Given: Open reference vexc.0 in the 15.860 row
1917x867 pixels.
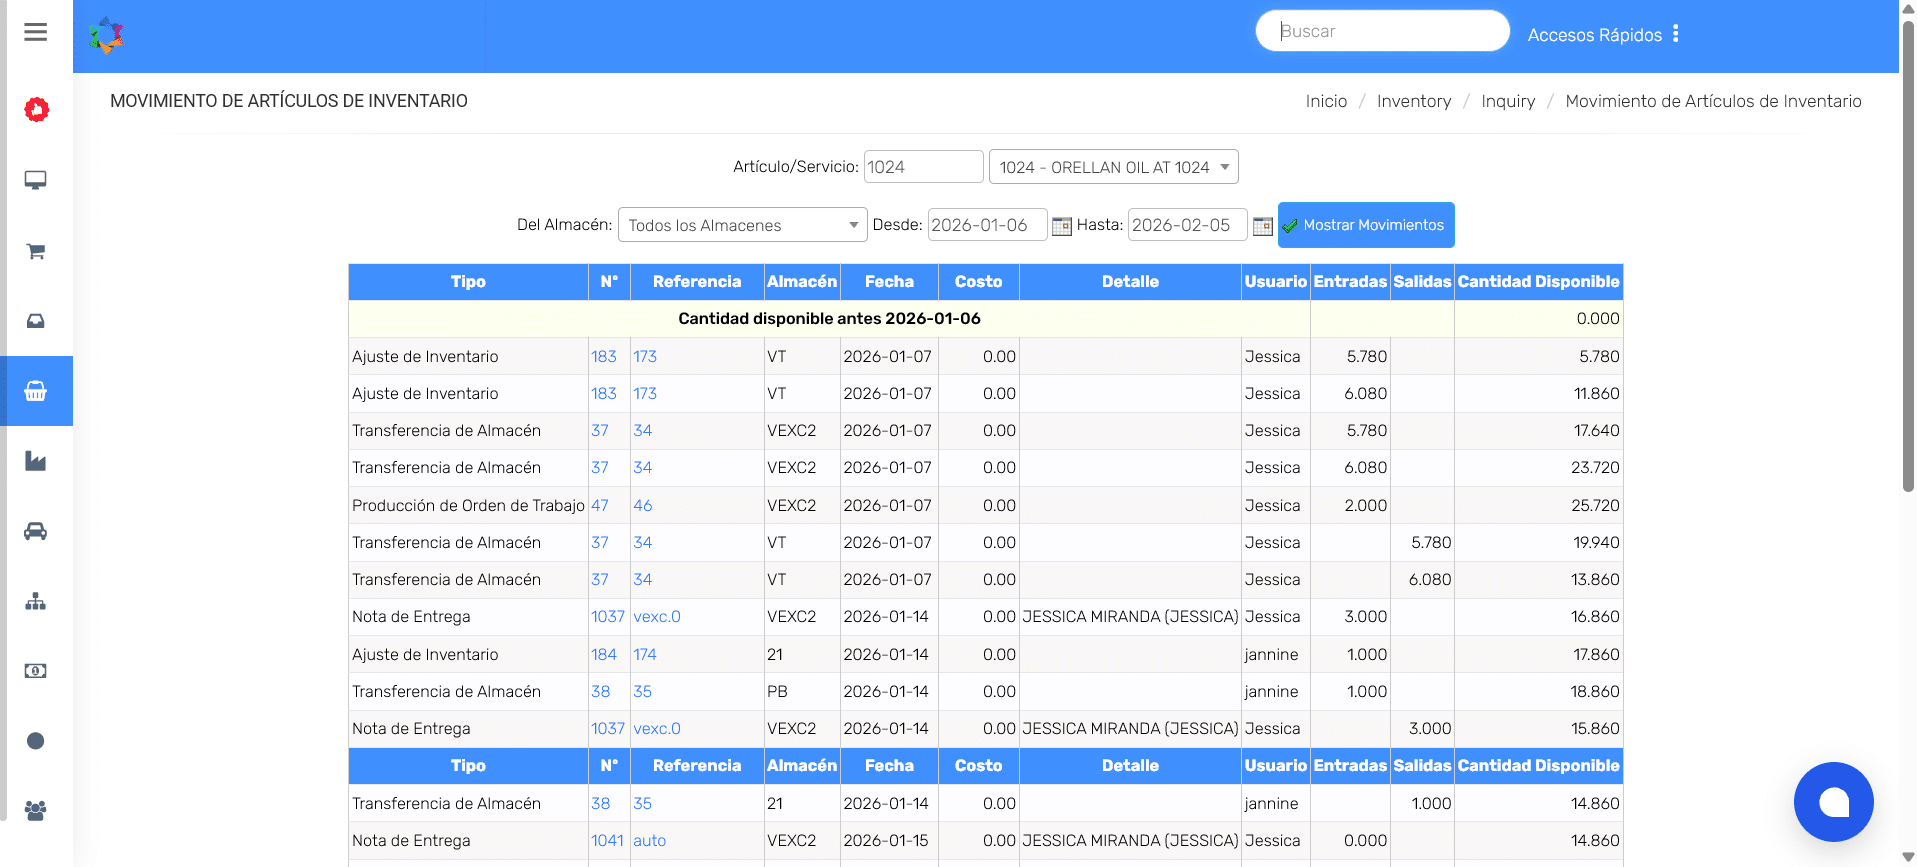Looking at the screenshot, I should (x=657, y=729).
